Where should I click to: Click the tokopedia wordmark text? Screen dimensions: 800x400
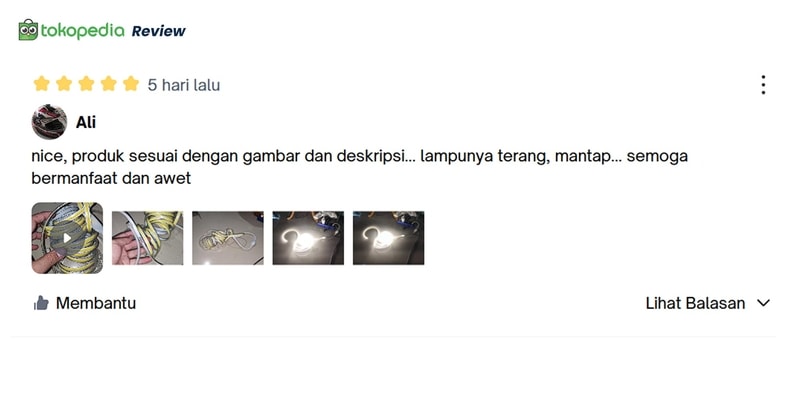(82, 31)
